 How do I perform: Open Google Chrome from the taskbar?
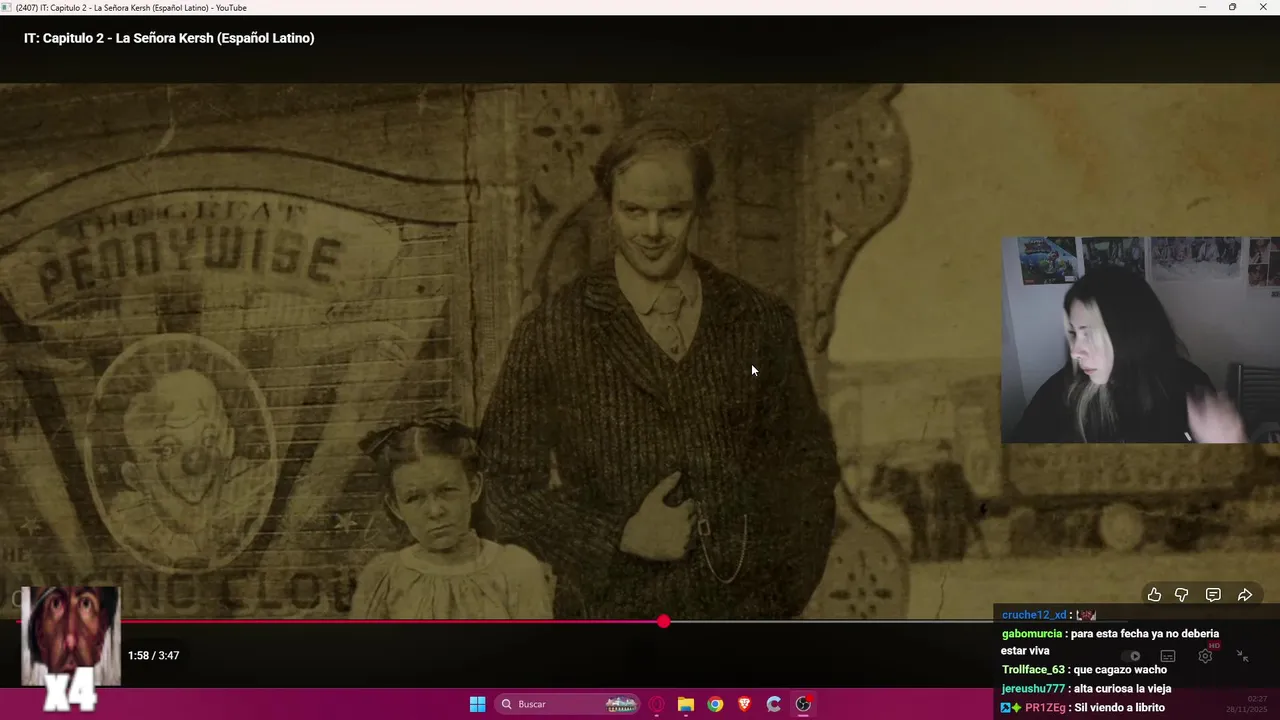715,704
